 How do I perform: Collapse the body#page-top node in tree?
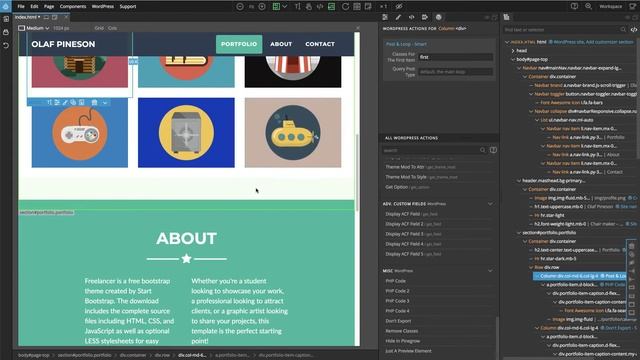[513, 59]
